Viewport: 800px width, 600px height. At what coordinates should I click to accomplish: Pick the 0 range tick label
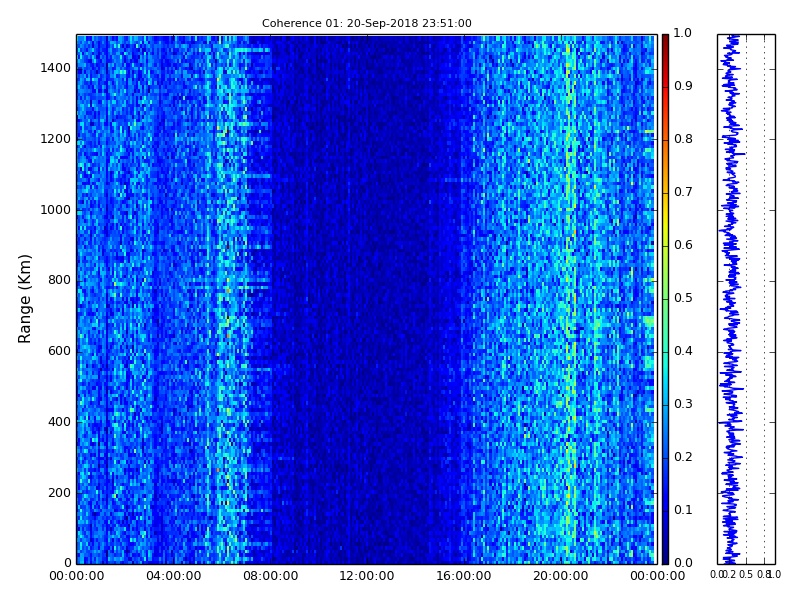(x=67, y=563)
